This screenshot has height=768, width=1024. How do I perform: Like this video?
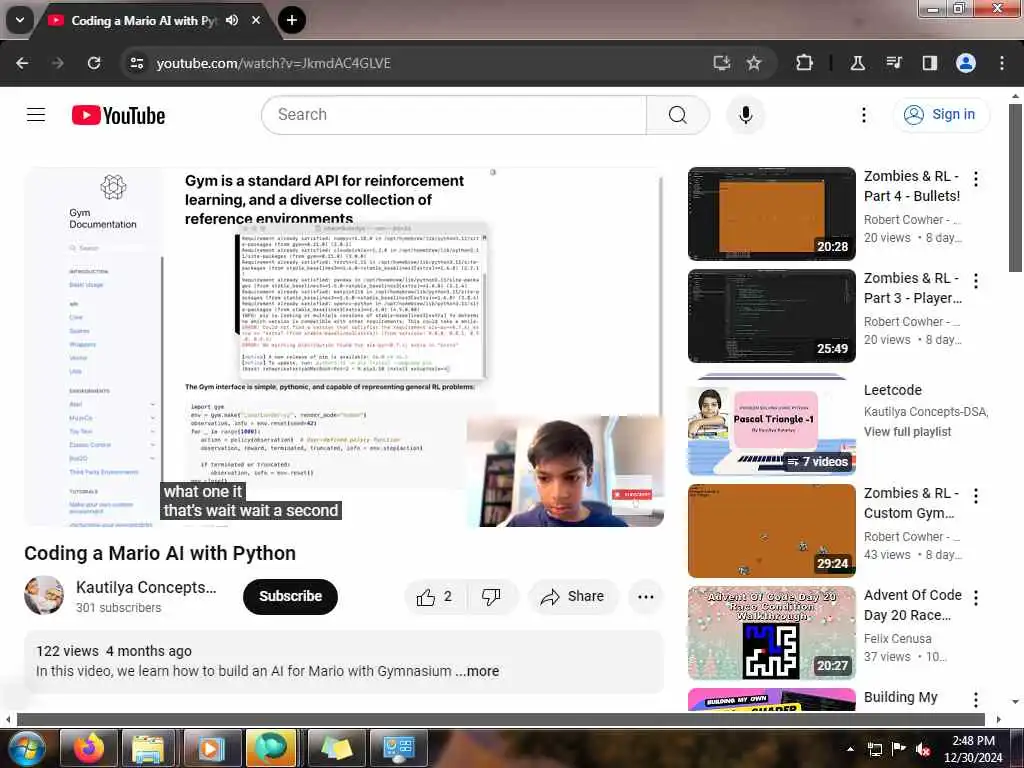[435, 596]
